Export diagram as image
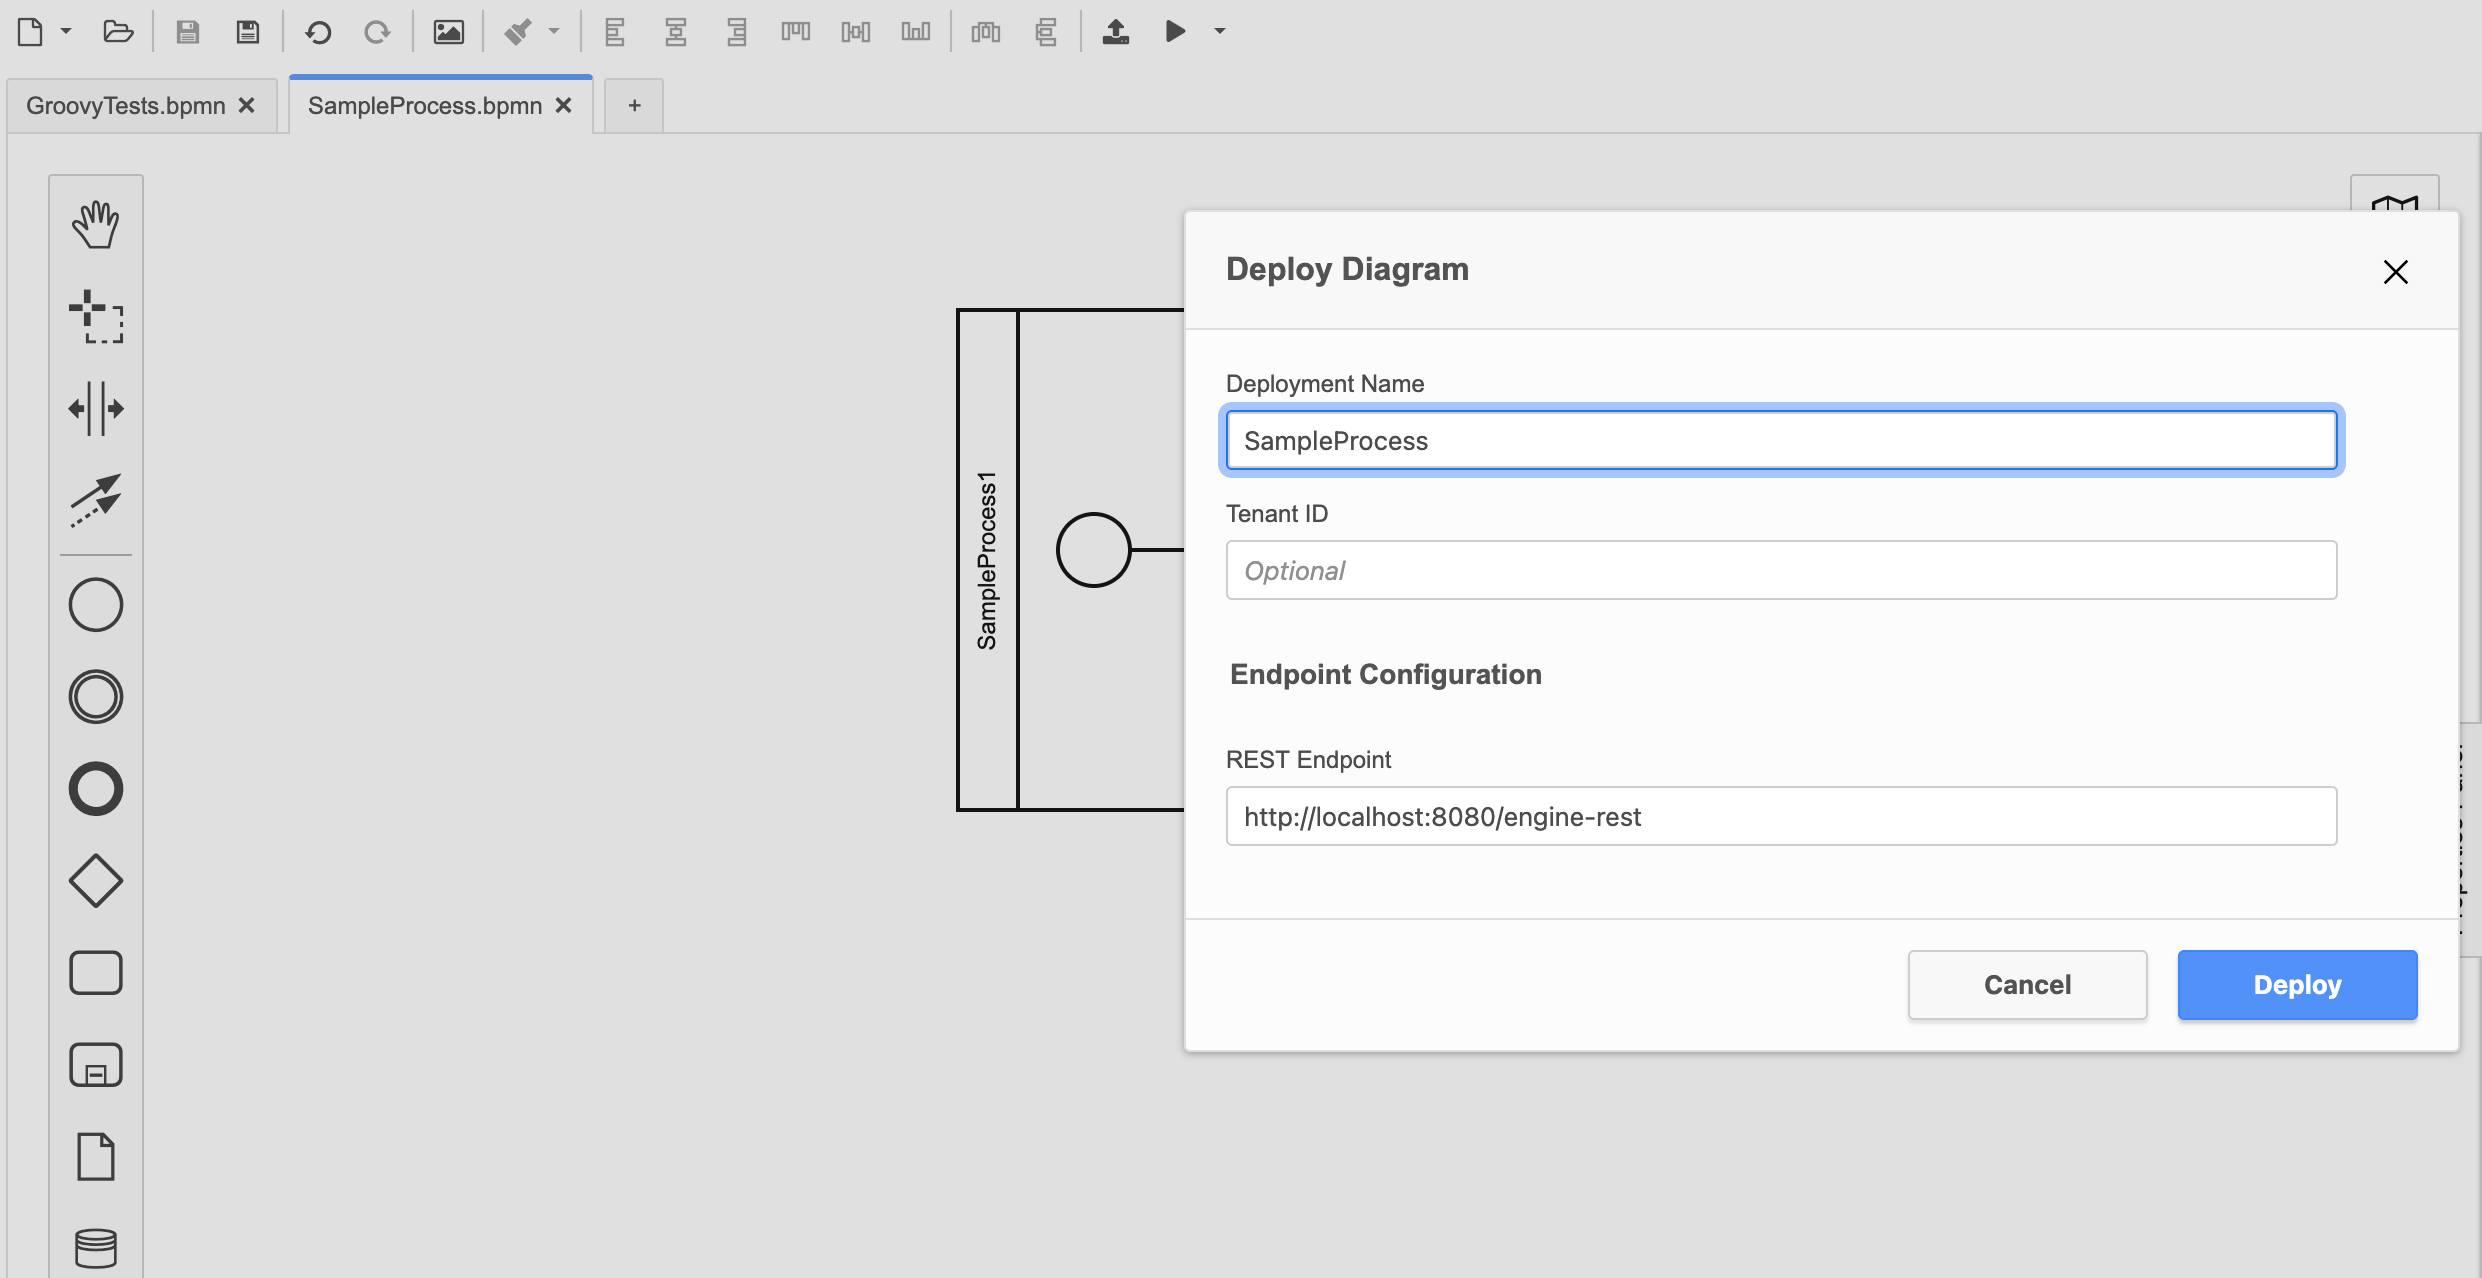2482x1278 pixels. click(x=448, y=32)
